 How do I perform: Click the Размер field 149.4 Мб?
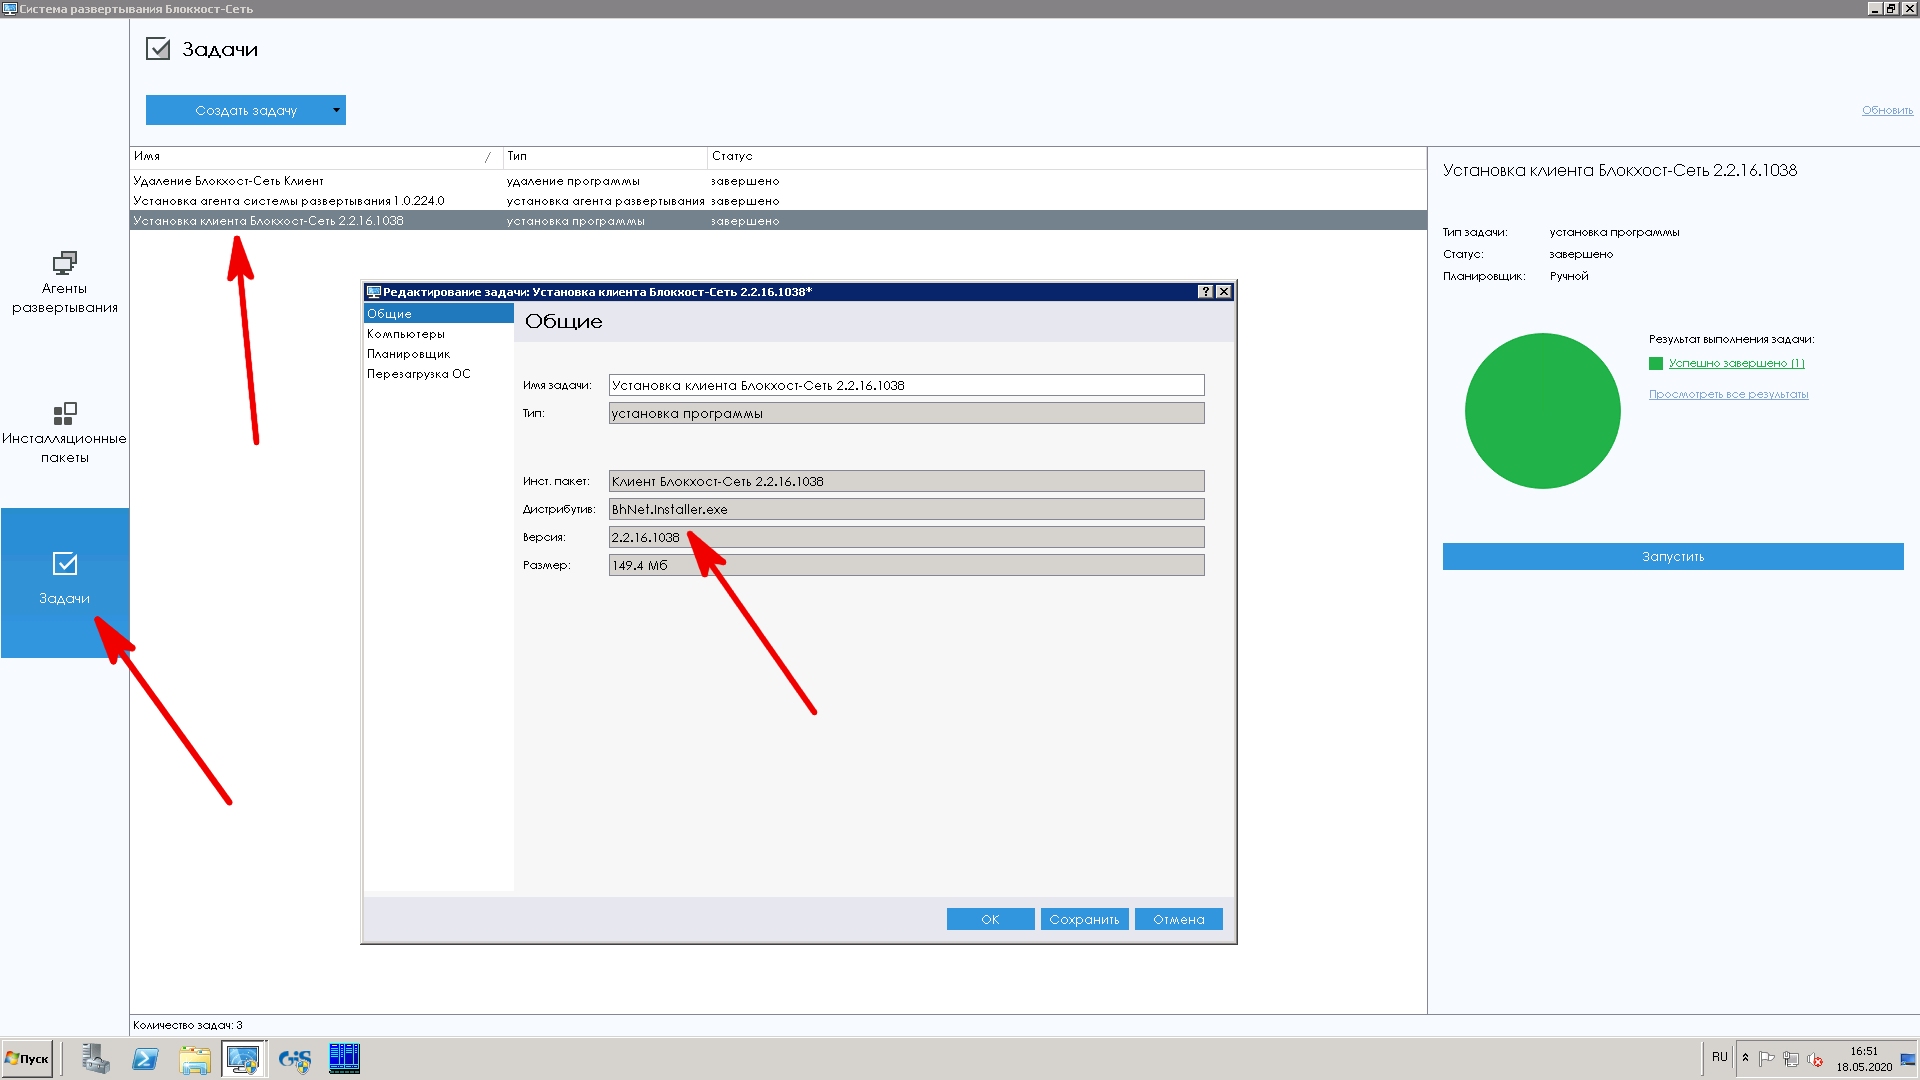(x=906, y=565)
